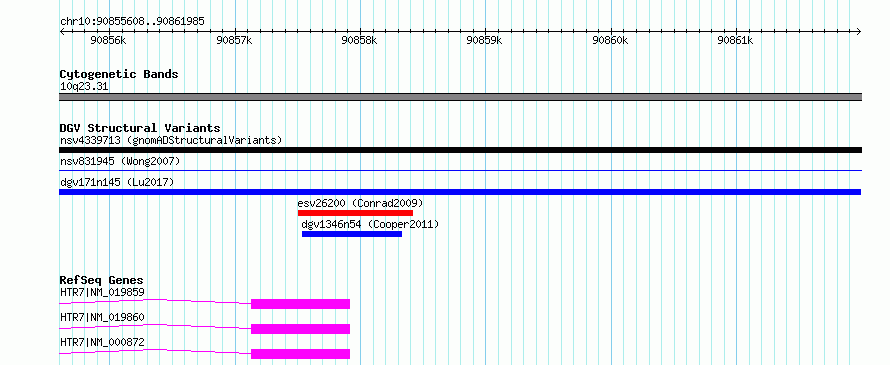Screen dimensions: 890x365
Task: Click the intron line of HTR7|NM_019859
Action: [155, 301]
